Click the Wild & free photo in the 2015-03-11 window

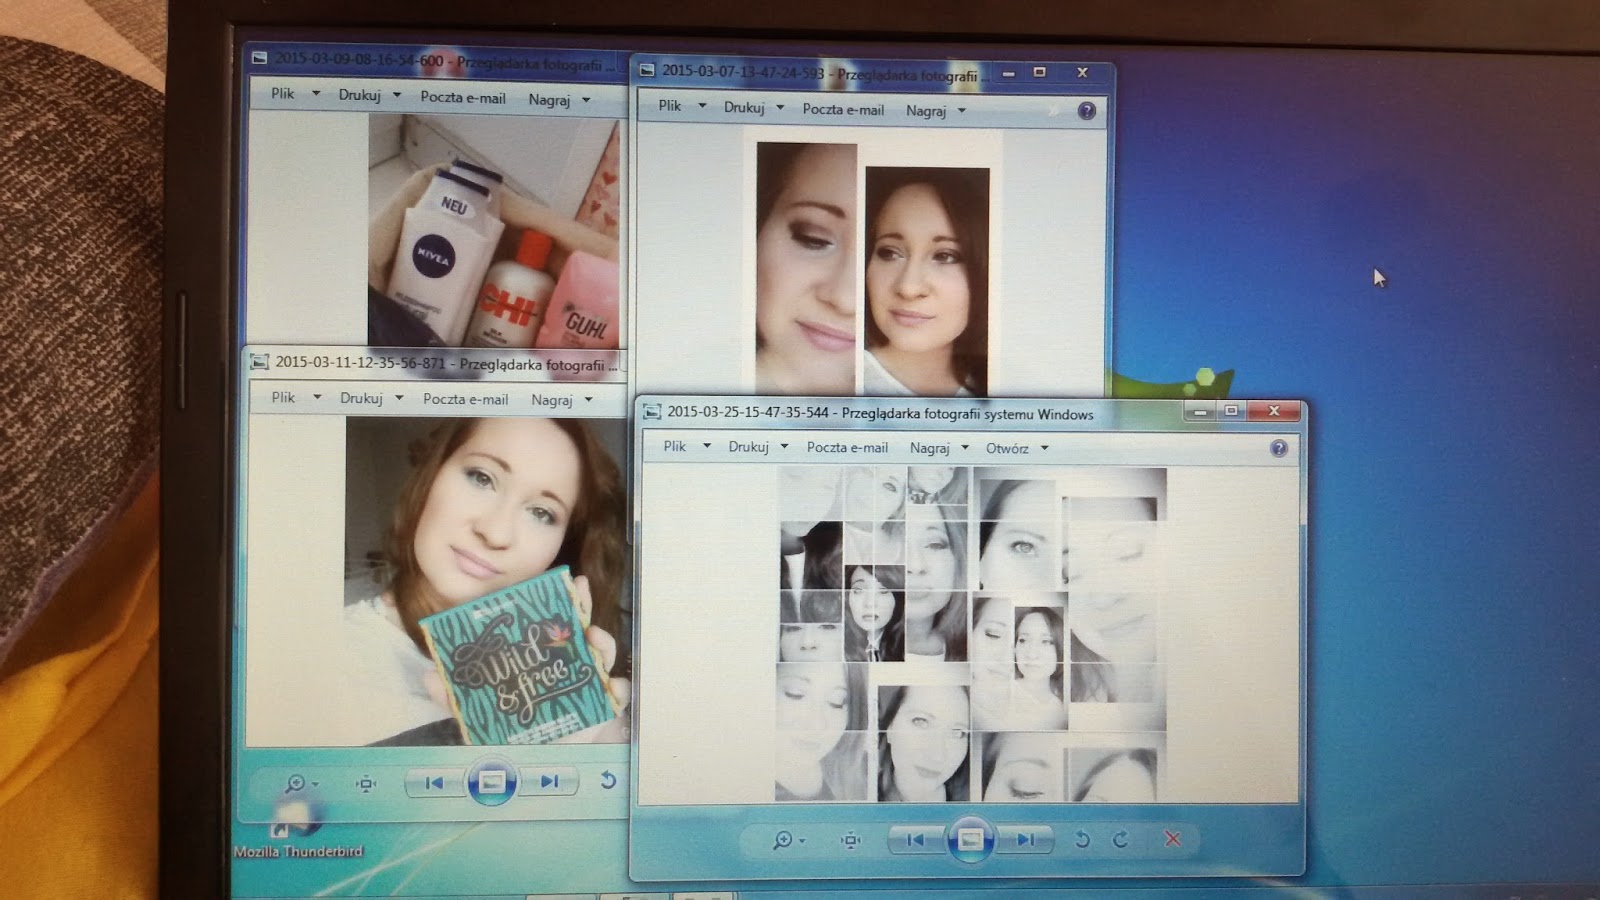pyautogui.click(x=488, y=581)
